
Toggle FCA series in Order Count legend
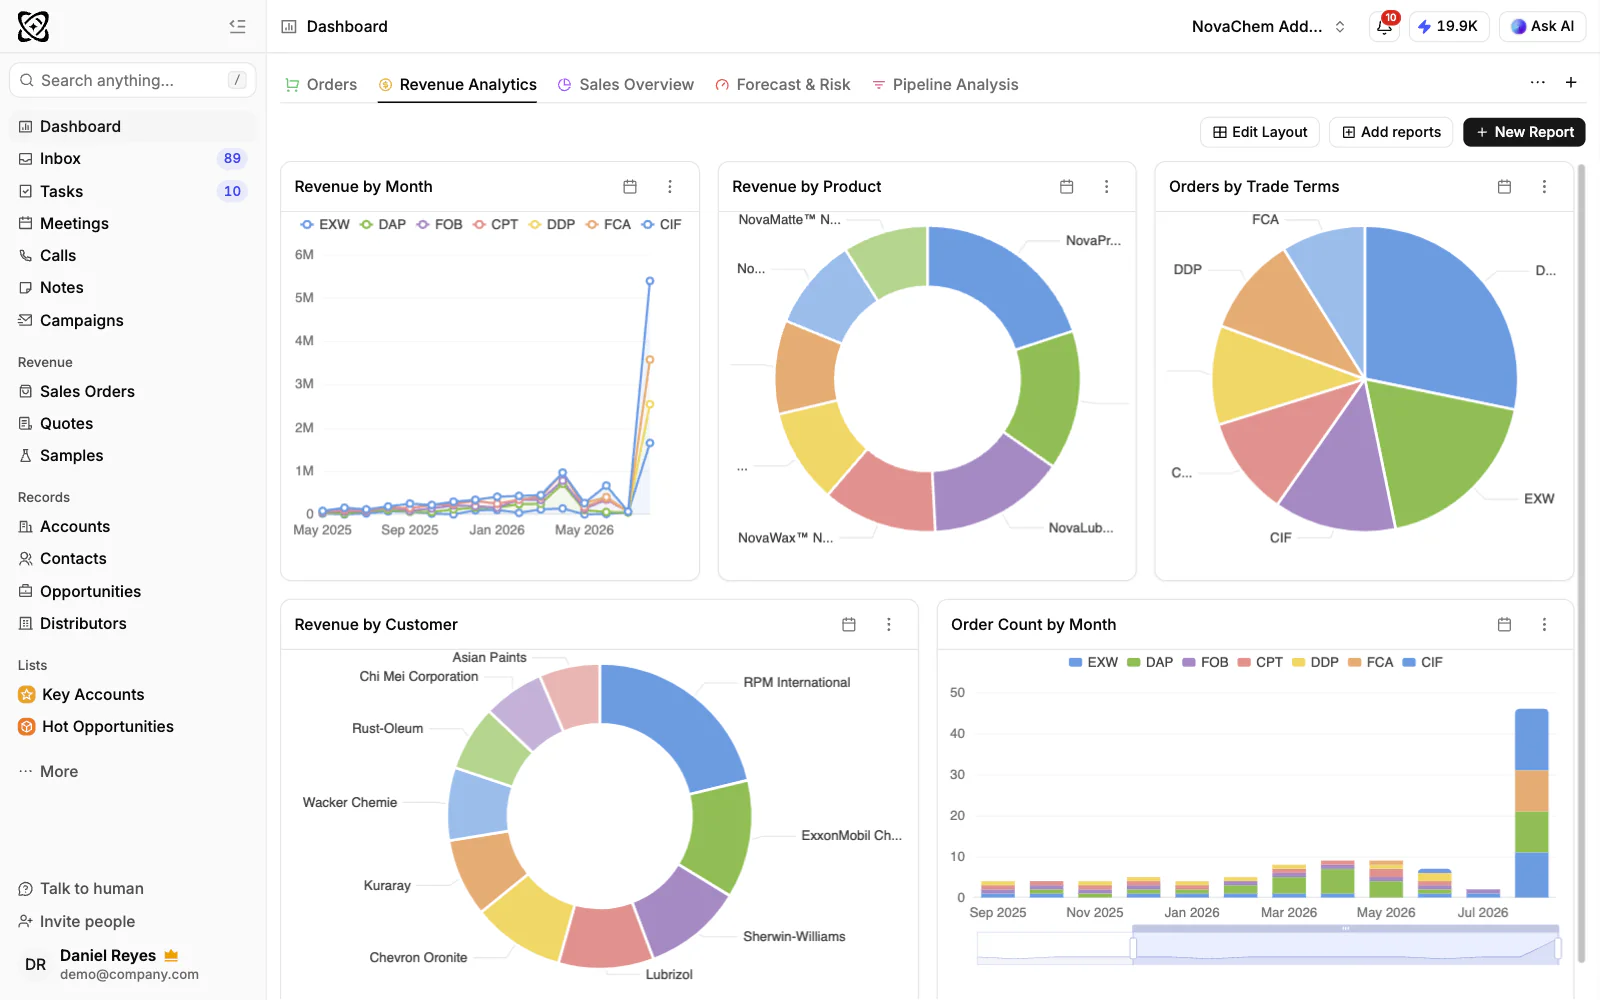(x=1371, y=663)
